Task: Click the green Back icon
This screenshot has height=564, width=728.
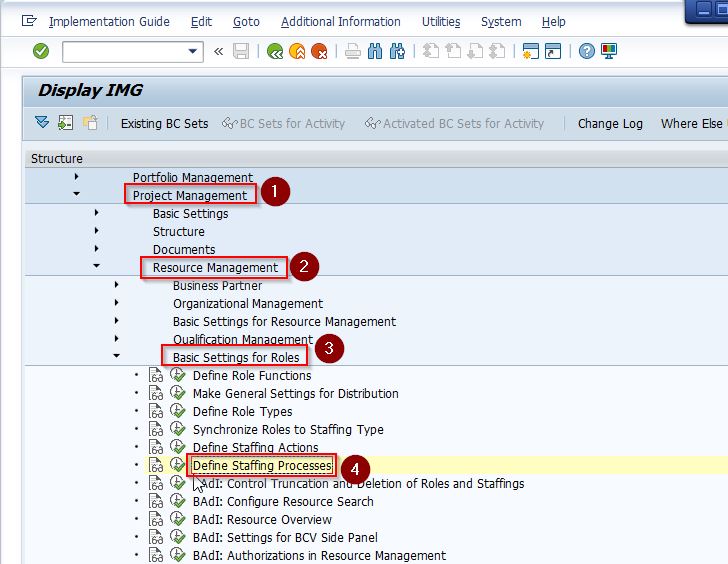Action: [275, 51]
